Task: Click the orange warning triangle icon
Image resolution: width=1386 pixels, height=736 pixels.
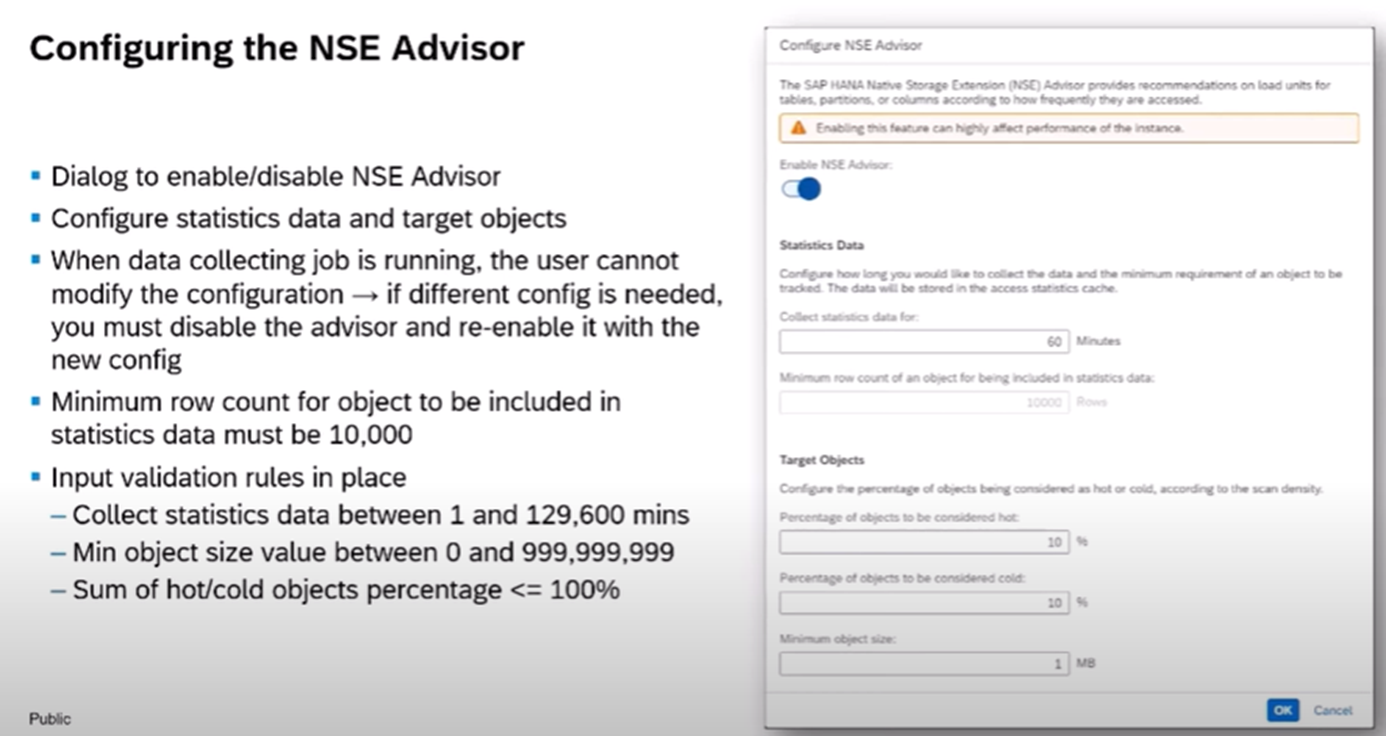Action: pos(798,128)
